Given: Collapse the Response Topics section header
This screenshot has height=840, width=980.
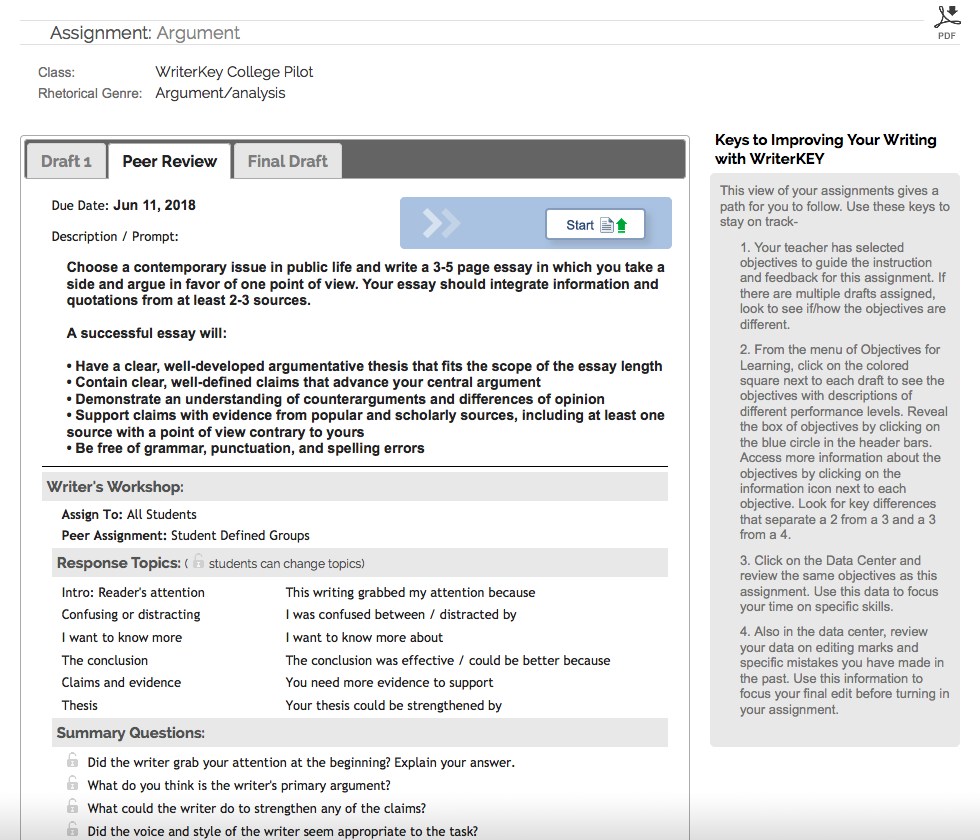Looking at the screenshot, I should [118, 563].
